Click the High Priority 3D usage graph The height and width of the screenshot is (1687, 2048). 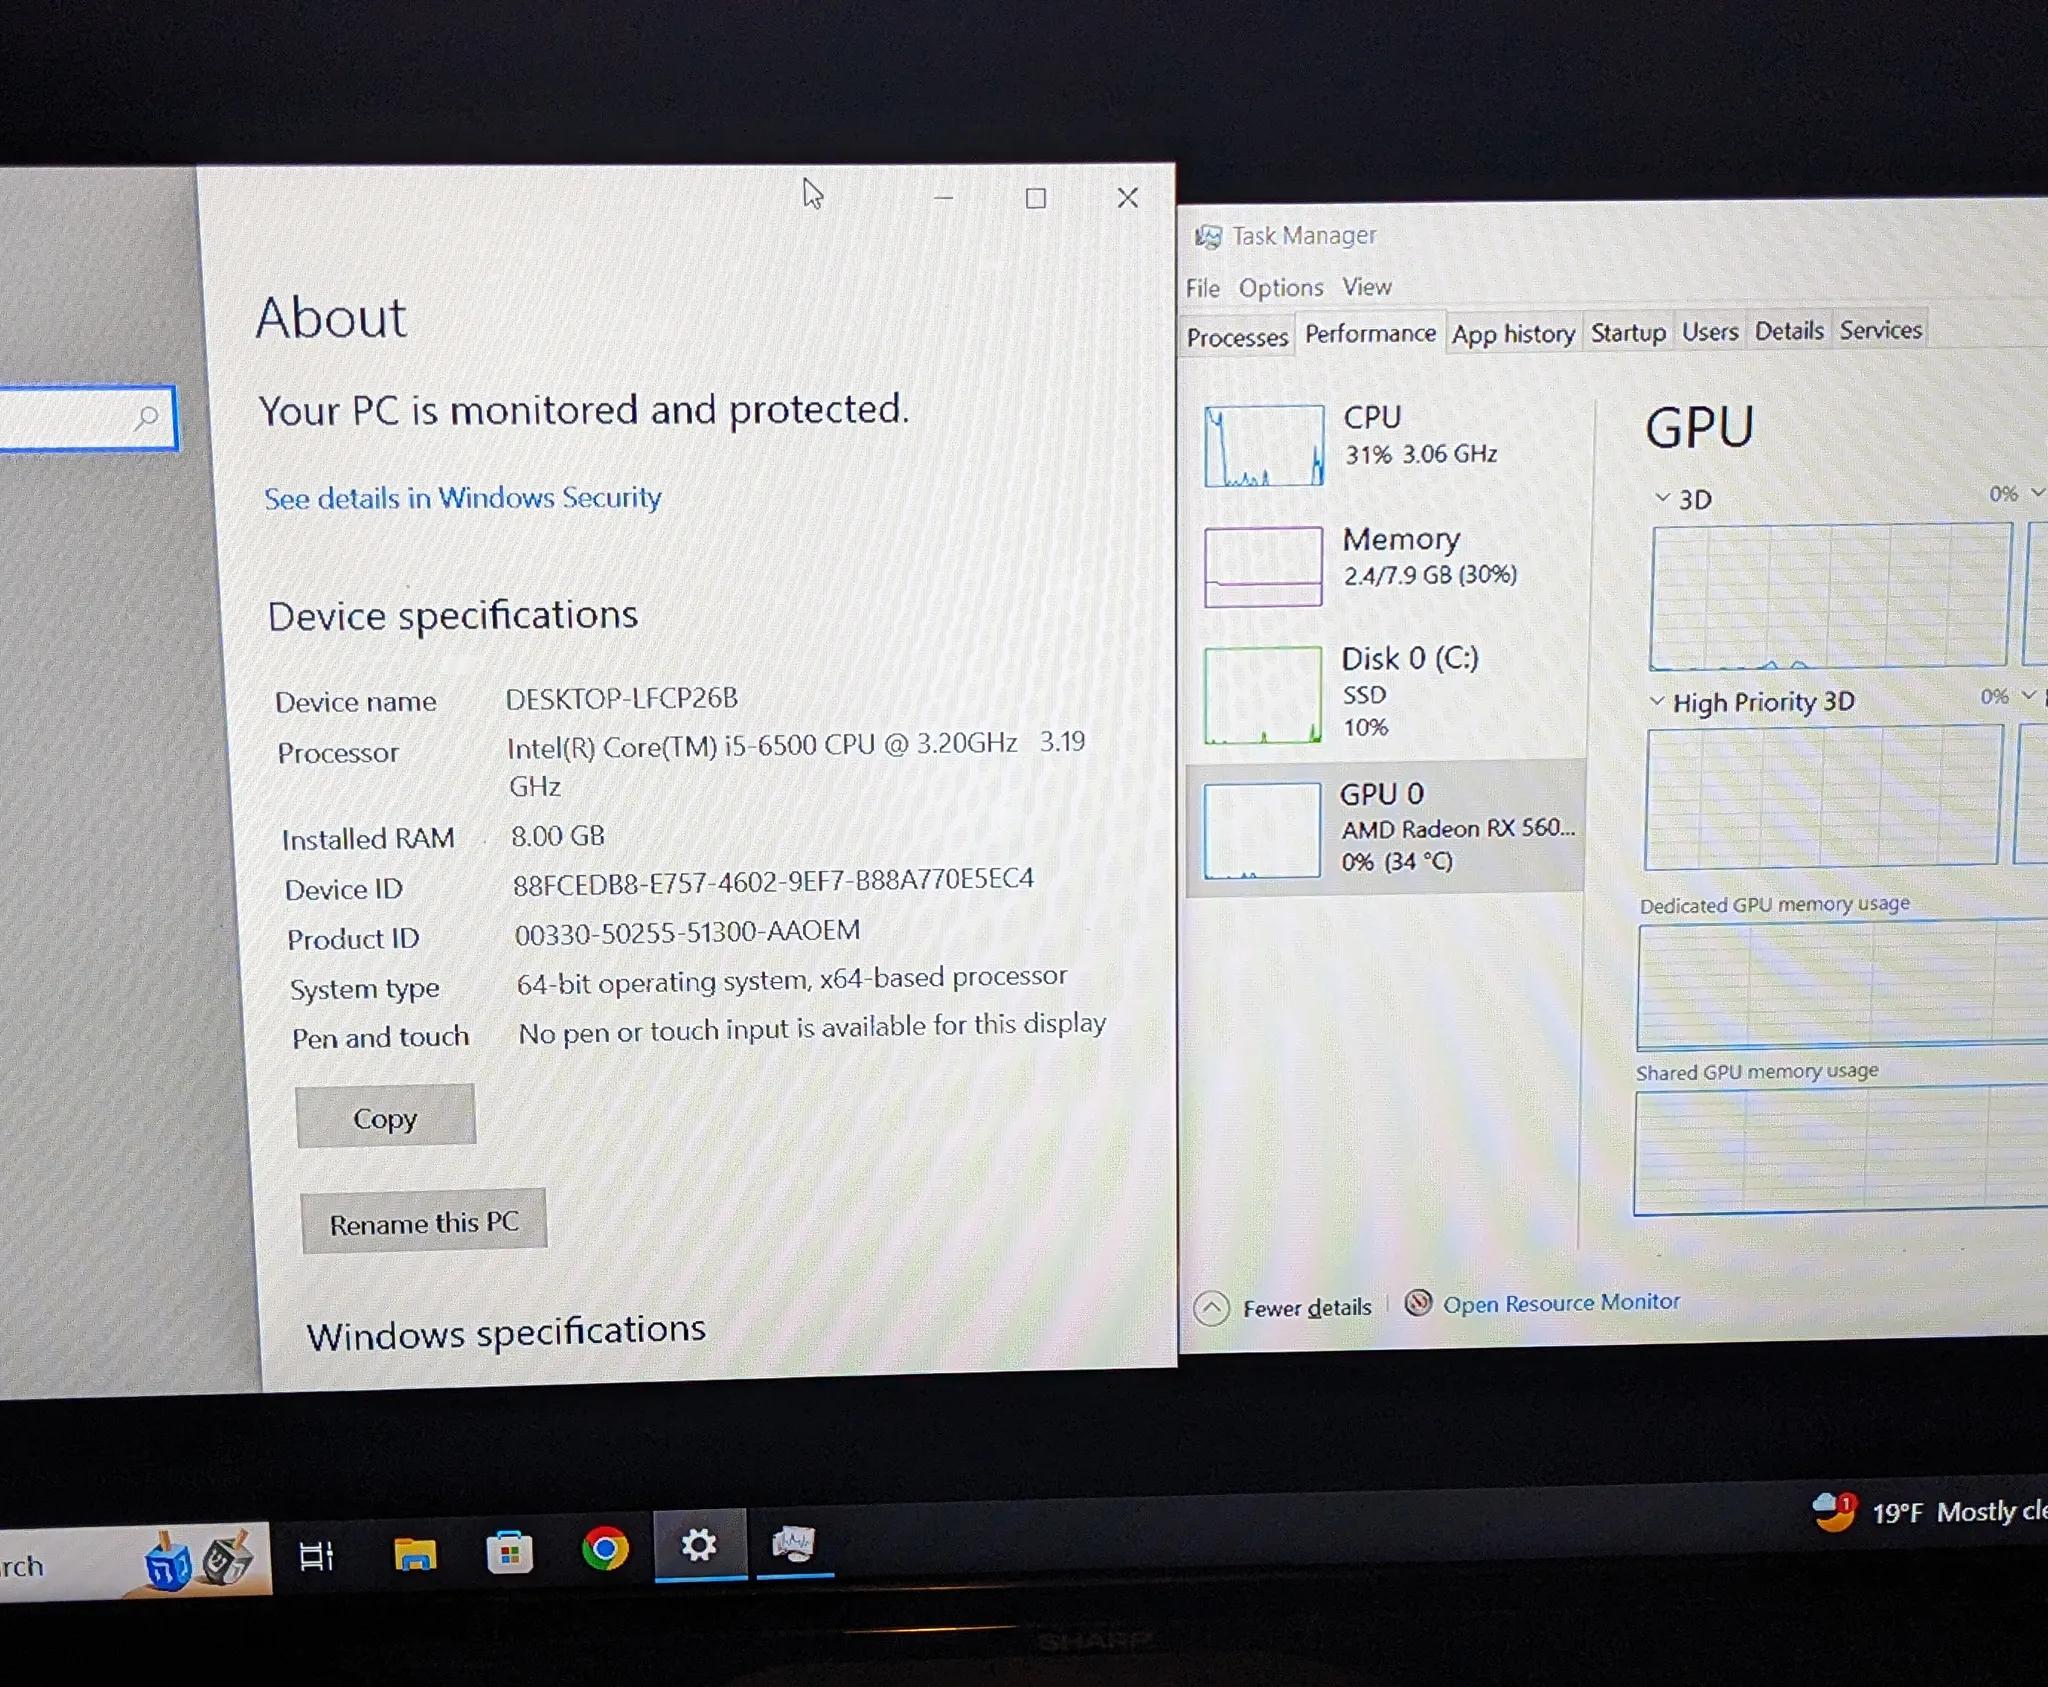click(1823, 797)
